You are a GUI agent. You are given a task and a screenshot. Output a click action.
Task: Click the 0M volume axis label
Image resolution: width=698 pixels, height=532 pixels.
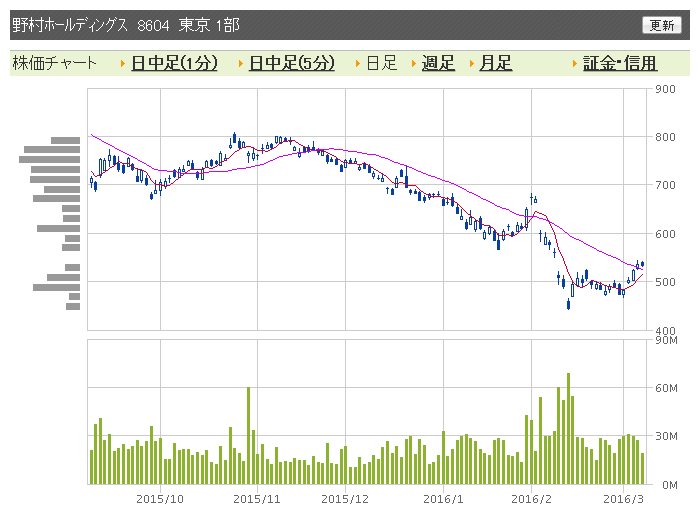click(670, 485)
